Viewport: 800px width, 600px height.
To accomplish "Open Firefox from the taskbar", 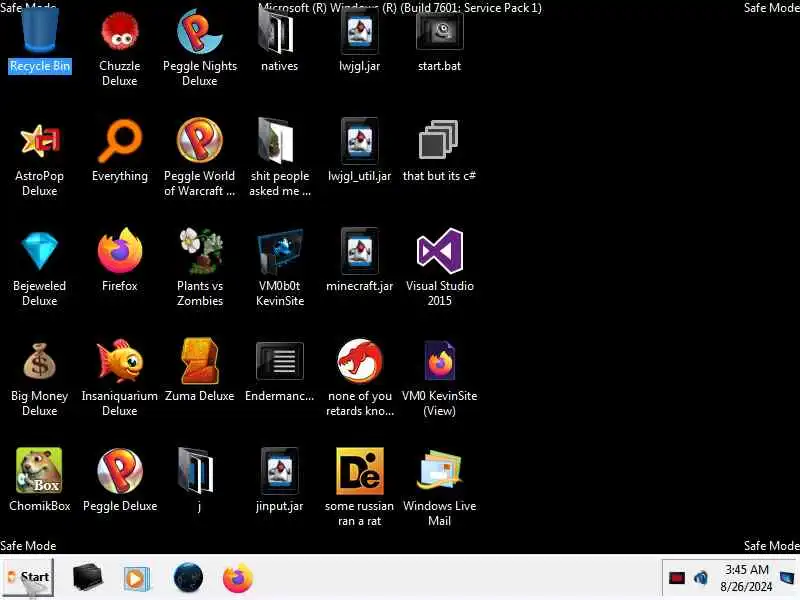I will pos(238,578).
